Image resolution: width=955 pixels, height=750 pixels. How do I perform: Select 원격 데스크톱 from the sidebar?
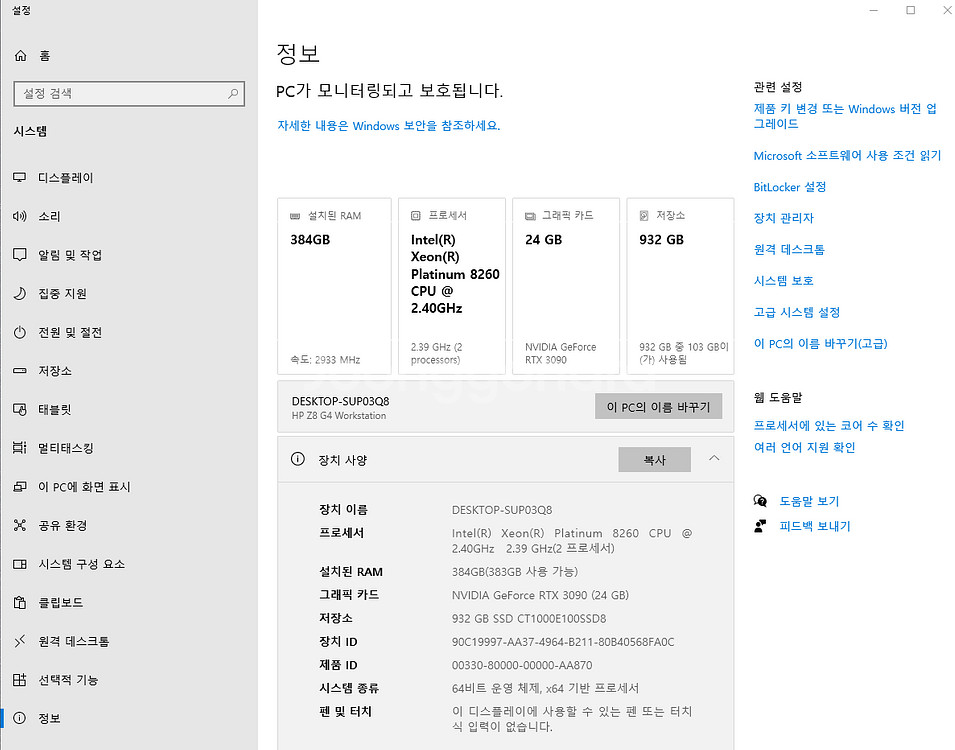tap(73, 641)
